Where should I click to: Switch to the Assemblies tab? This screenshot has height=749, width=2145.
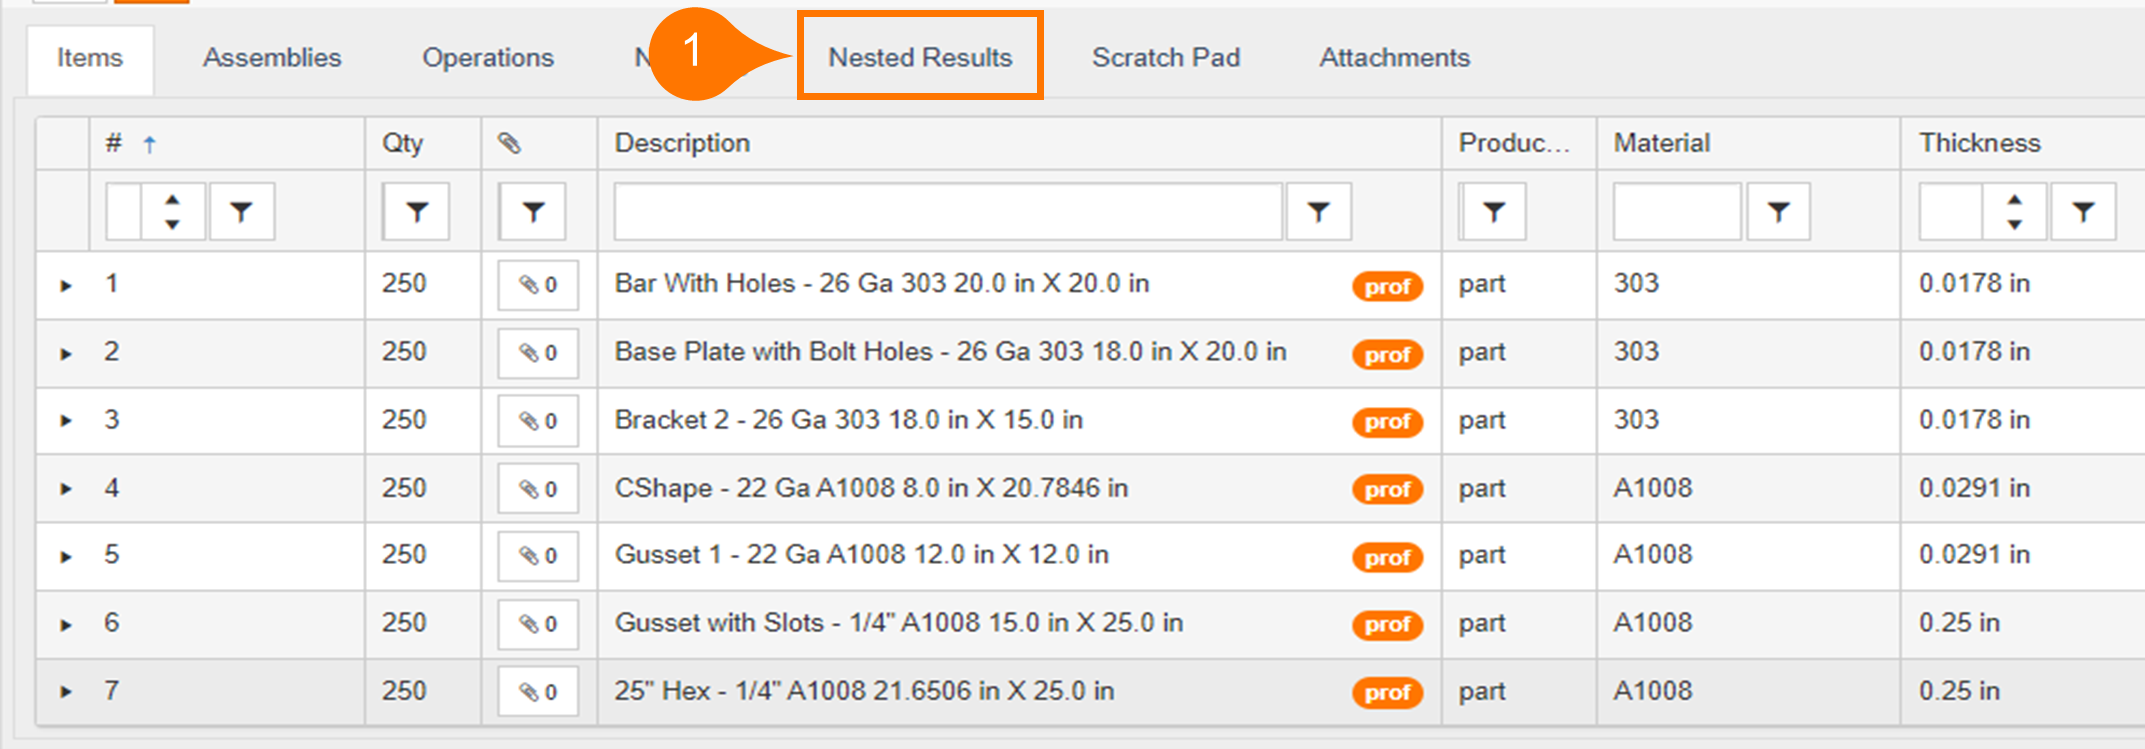pyautogui.click(x=272, y=58)
